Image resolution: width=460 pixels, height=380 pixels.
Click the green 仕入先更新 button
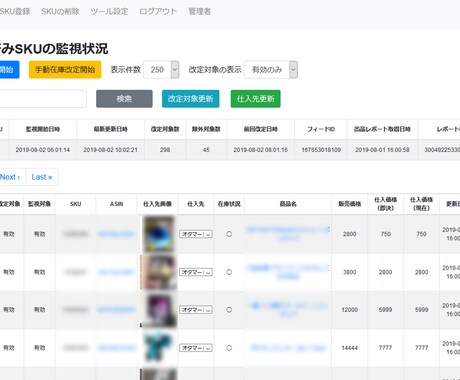click(256, 99)
